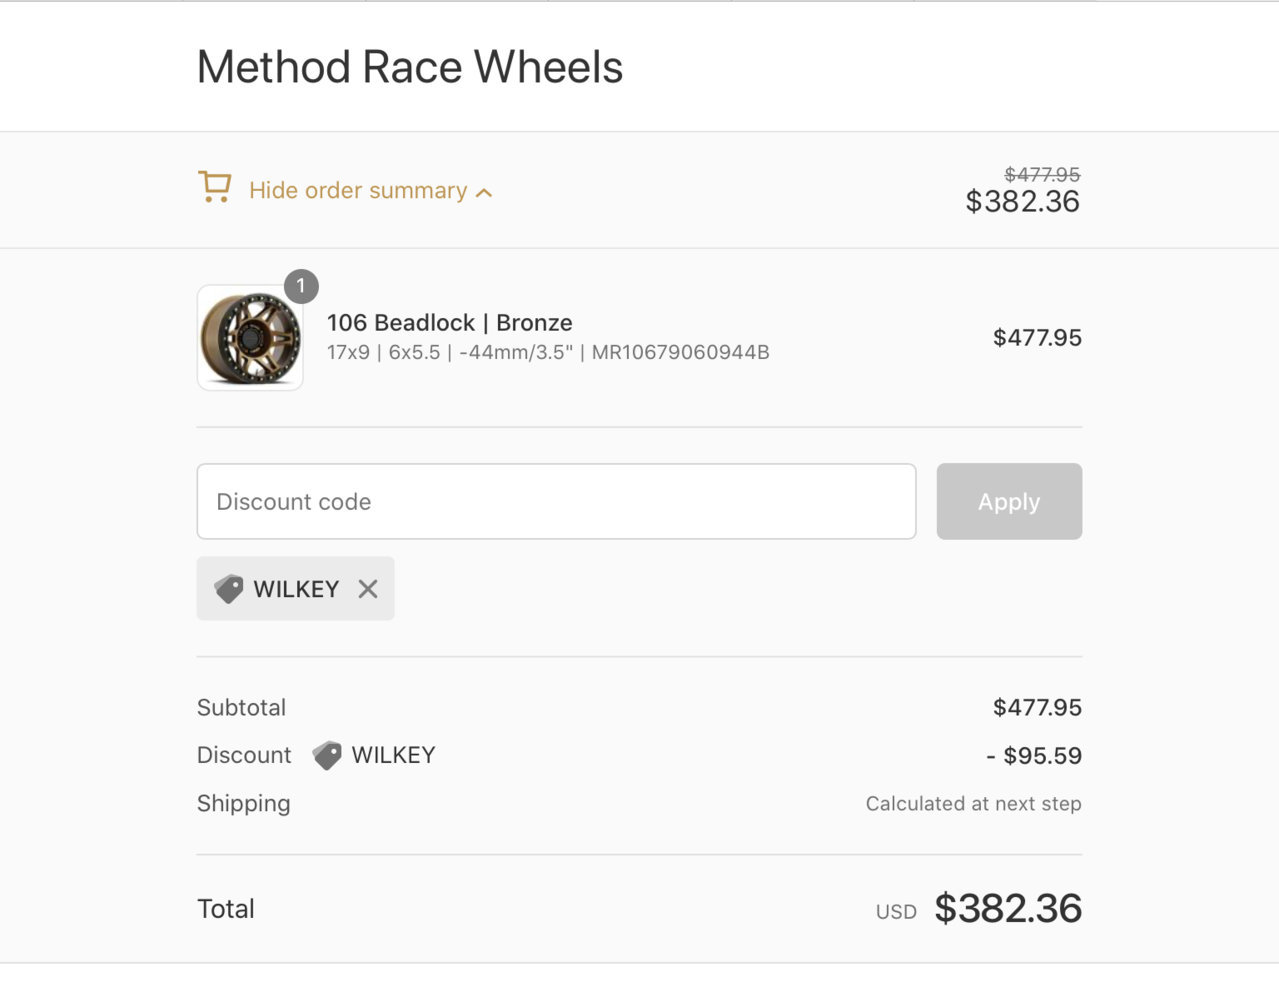Click the Apply discount button
The height and width of the screenshot is (1002, 1279).
1009,501
